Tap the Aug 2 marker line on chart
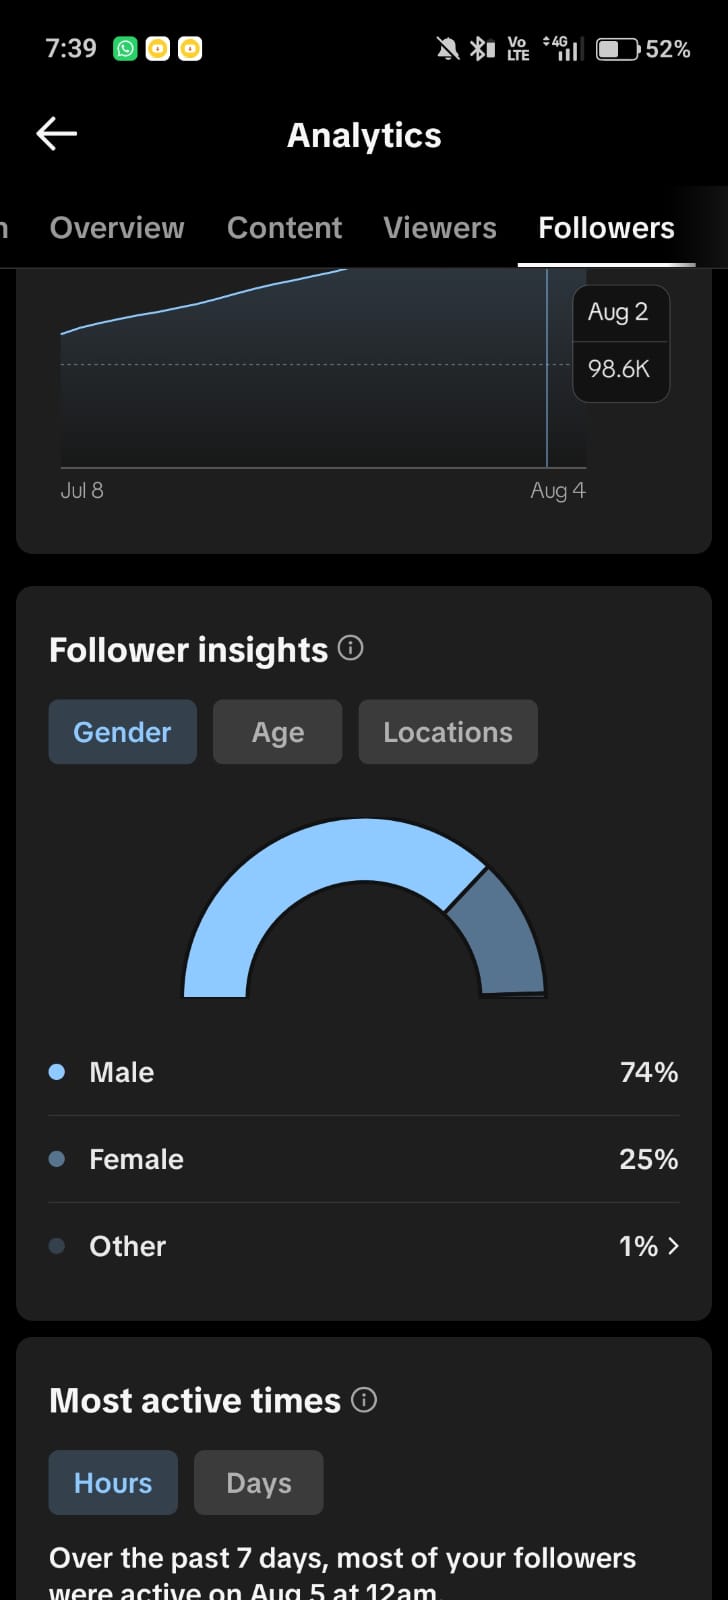The height and width of the screenshot is (1600, 728). pyautogui.click(x=547, y=368)
